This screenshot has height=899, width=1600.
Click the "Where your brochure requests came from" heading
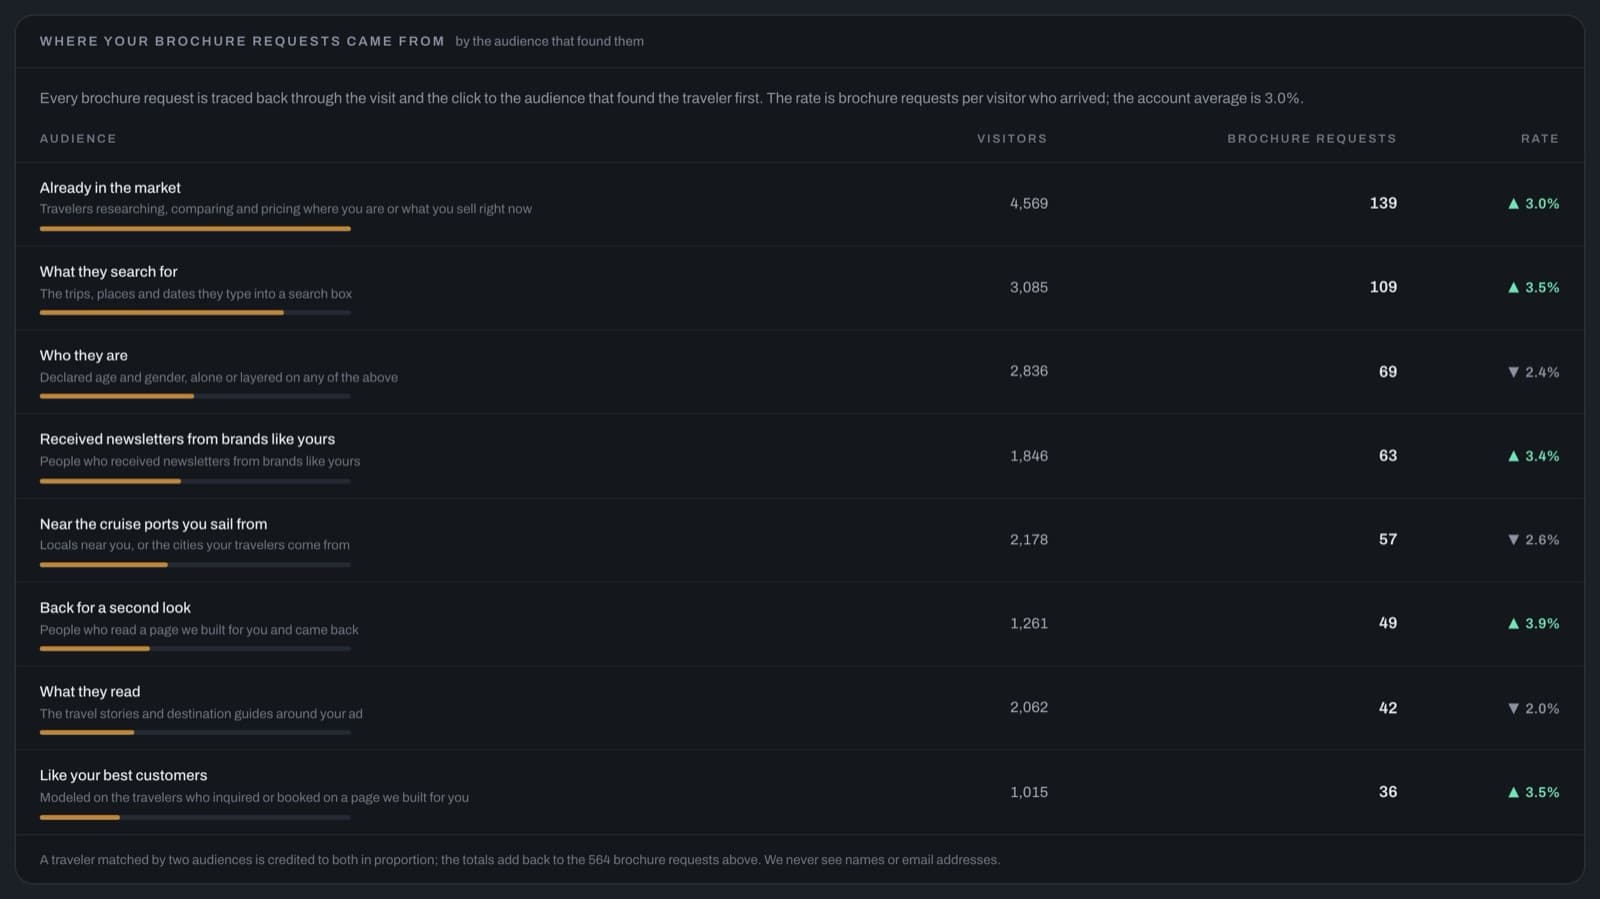242,41
